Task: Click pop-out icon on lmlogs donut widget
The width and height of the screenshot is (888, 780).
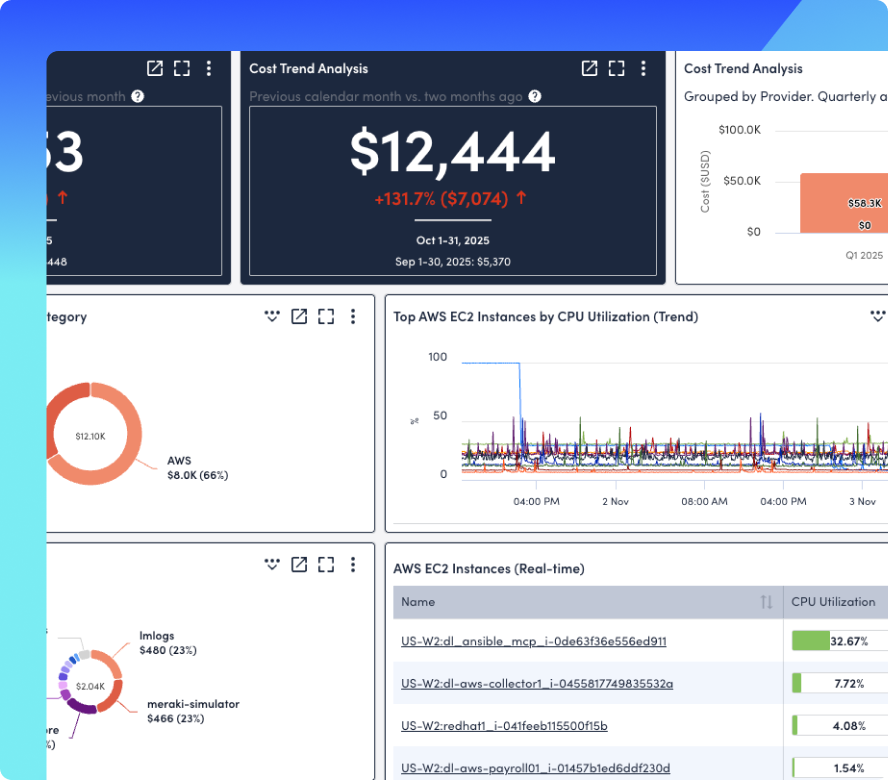Action: (299, 565)
